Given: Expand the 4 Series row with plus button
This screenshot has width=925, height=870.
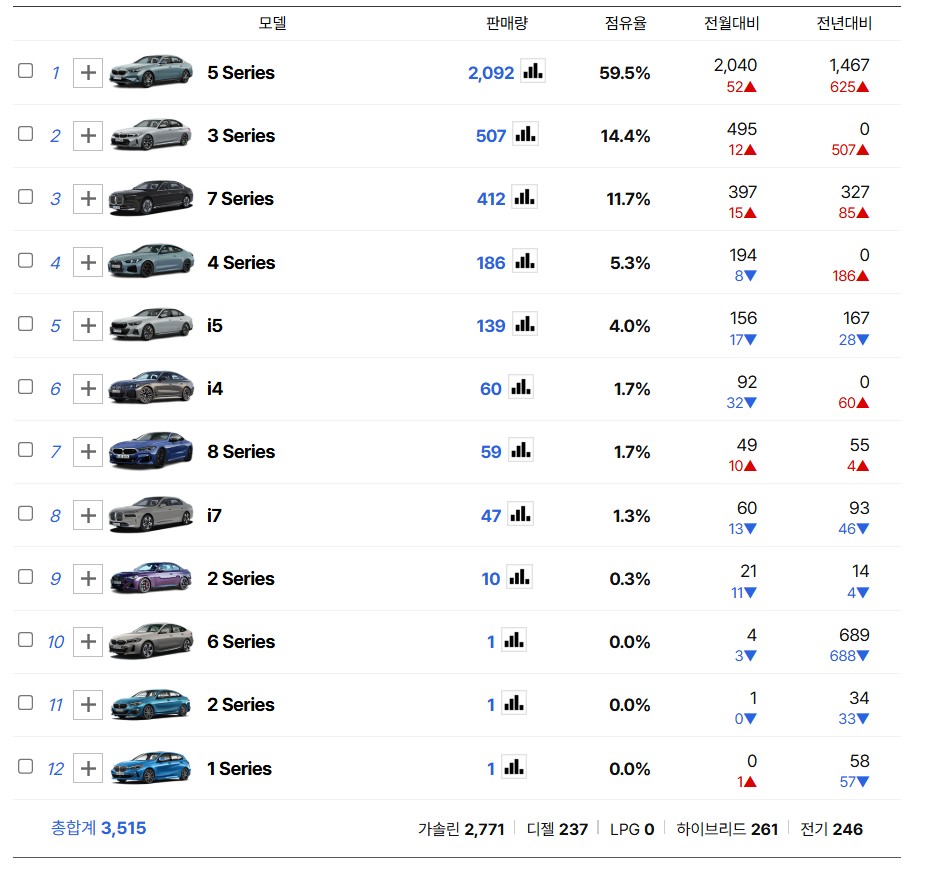Looking at the screenshot, I should pyautogui.click(x=88, y=262).
